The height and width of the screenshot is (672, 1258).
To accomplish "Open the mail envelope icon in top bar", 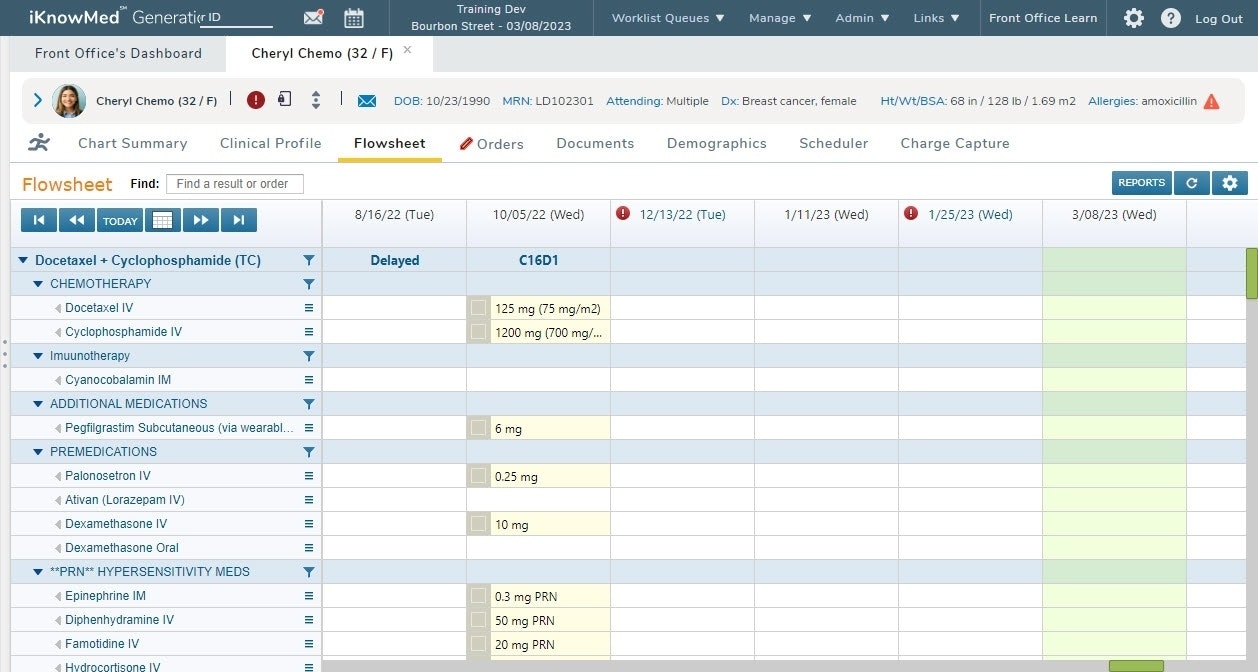I will pos(314,18).
